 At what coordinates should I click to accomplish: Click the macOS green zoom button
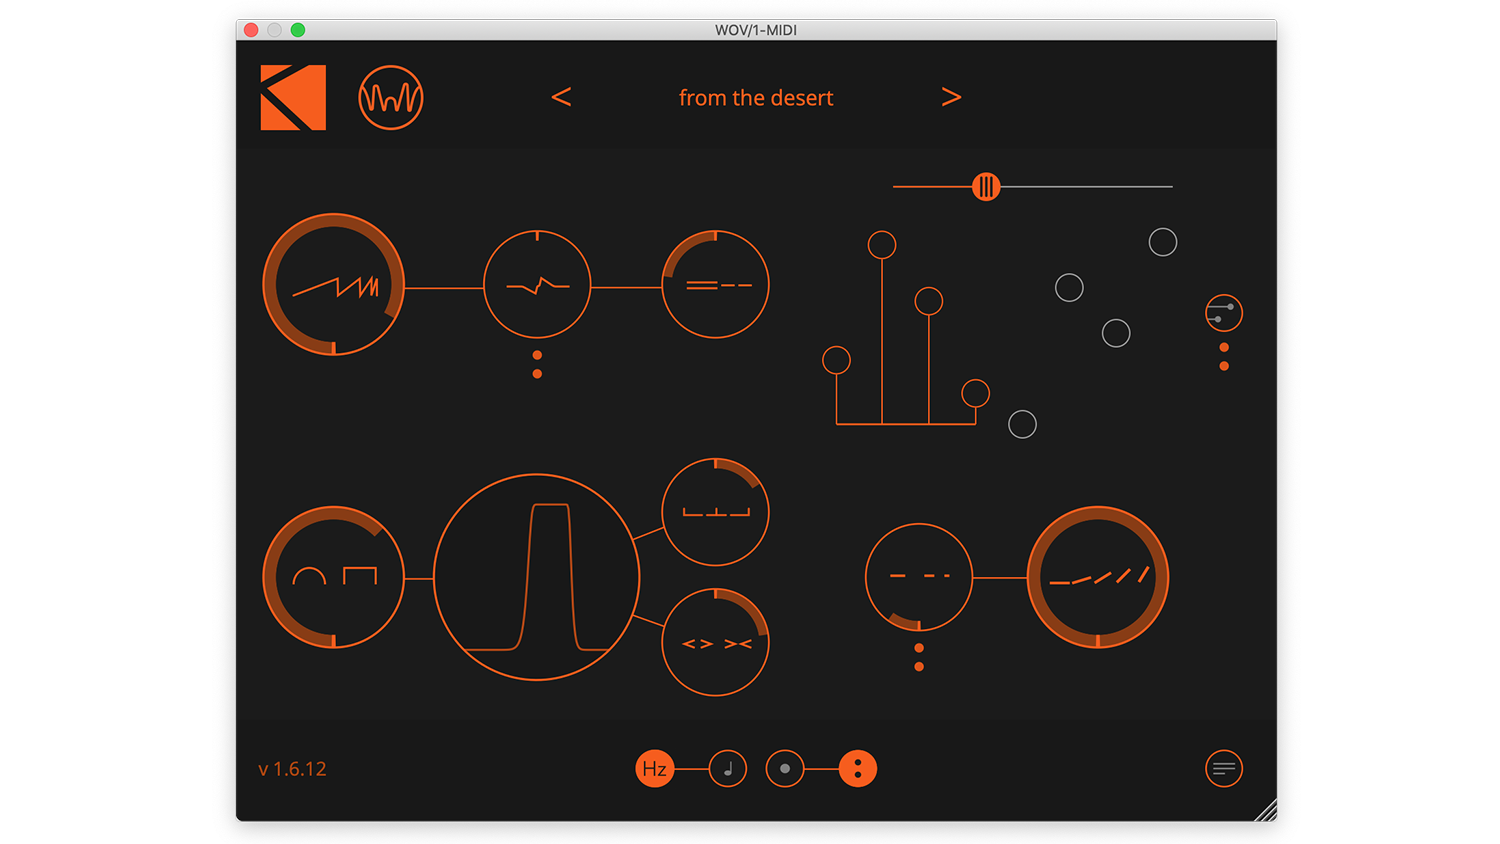click(x=298, y=30)
